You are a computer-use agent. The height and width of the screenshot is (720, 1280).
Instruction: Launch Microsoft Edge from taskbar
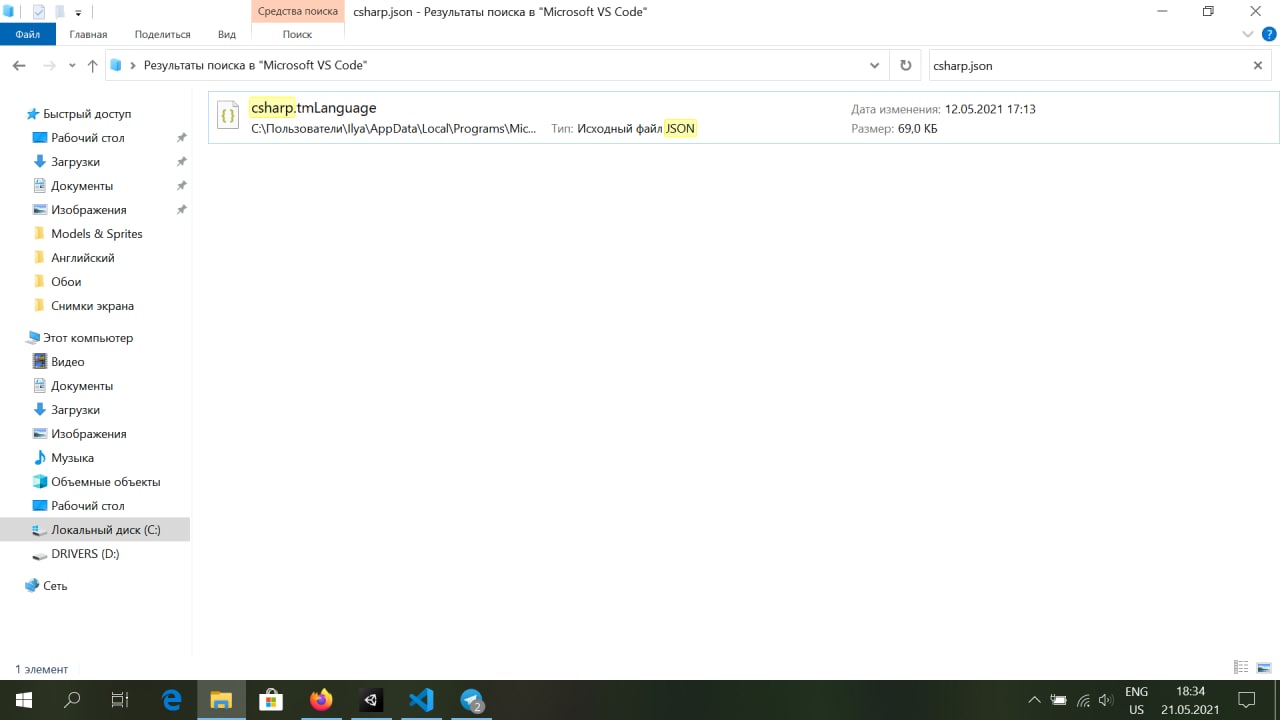click(x=171, y=700)
